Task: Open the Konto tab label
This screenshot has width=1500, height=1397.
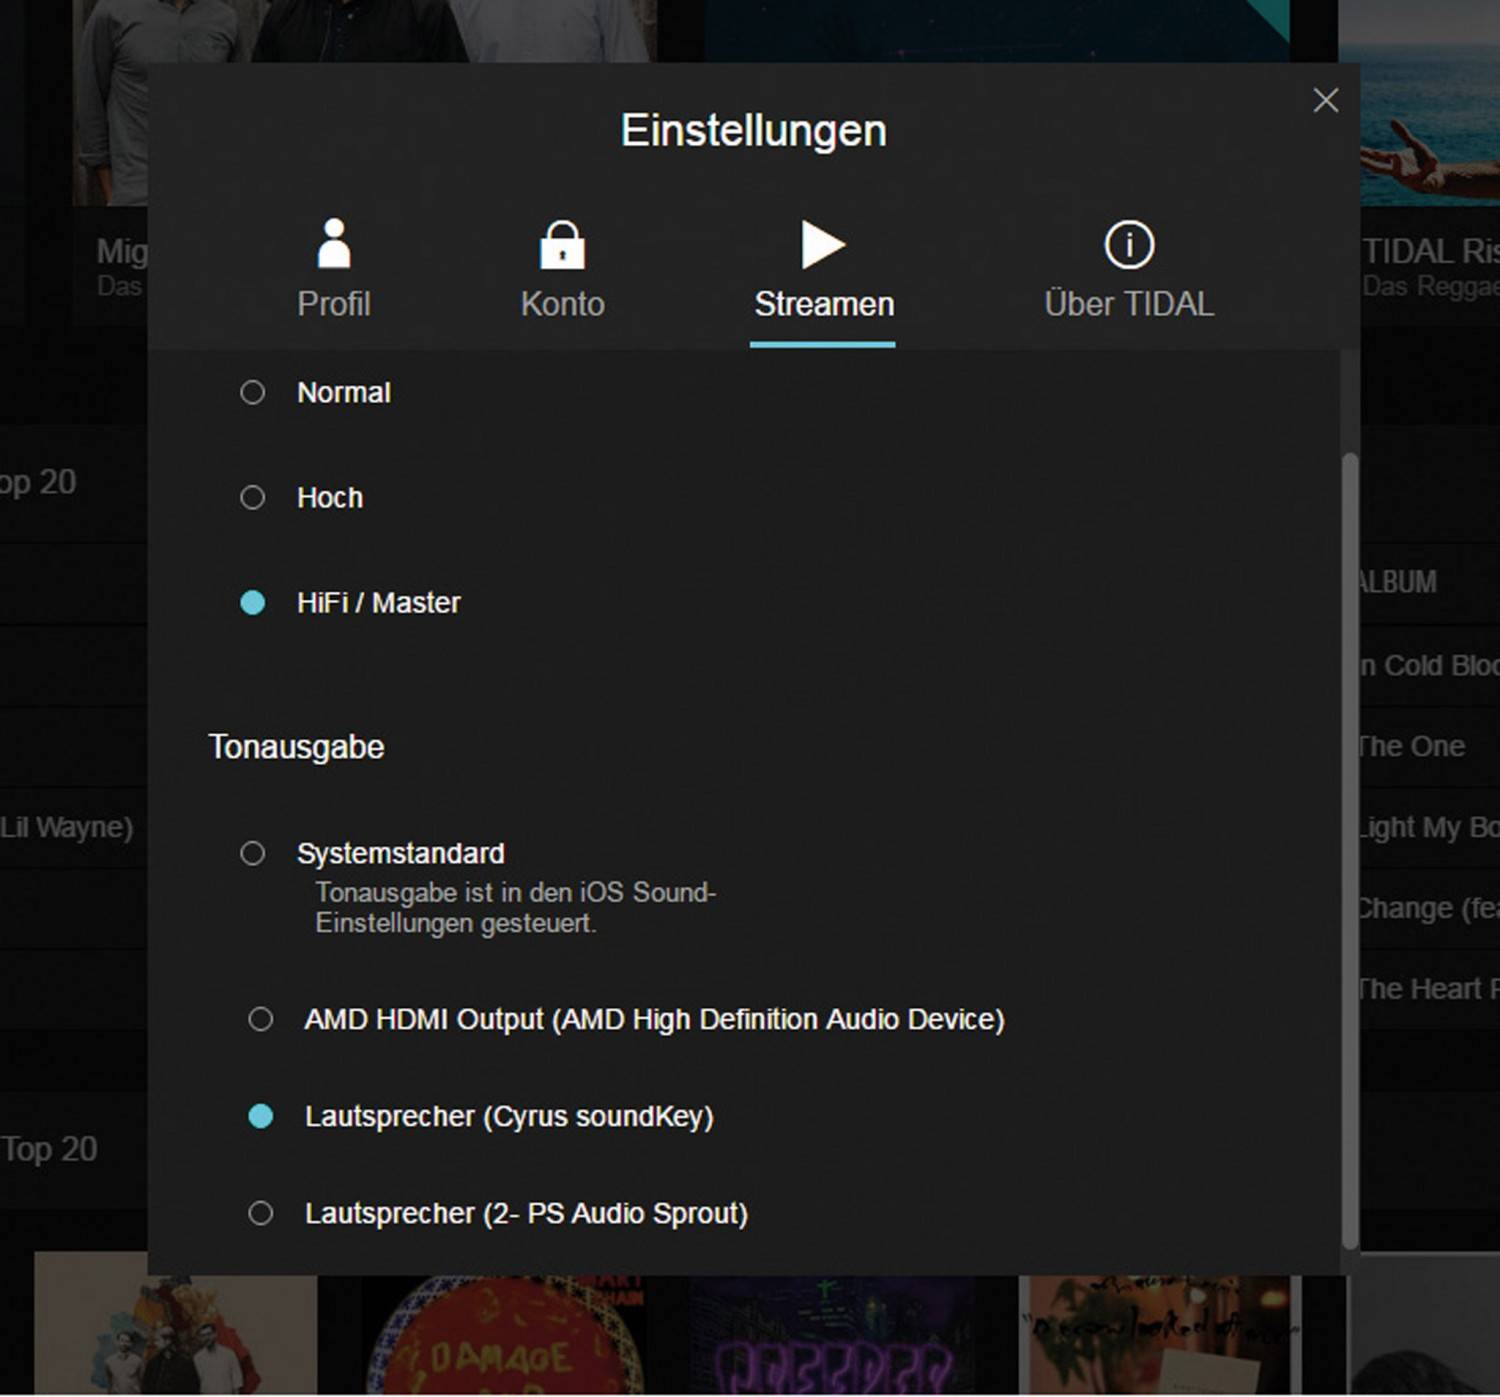Action: click(562, 304)
